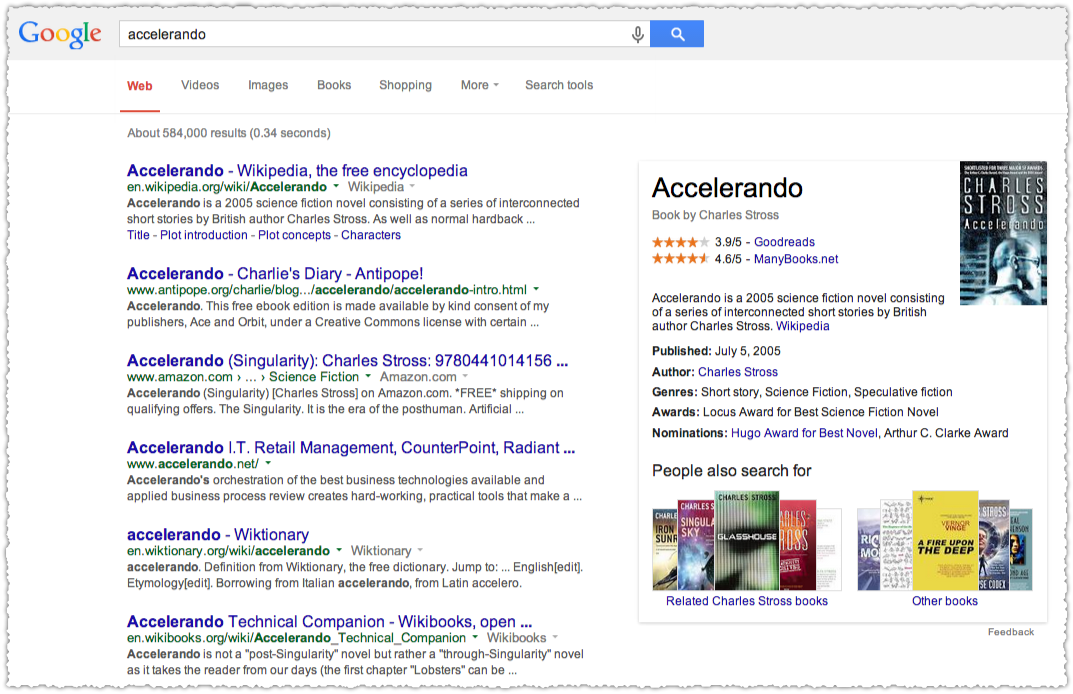Open Goodreads rating link
This screenshot has width=1073, height=694.
(x=784, y=242)
